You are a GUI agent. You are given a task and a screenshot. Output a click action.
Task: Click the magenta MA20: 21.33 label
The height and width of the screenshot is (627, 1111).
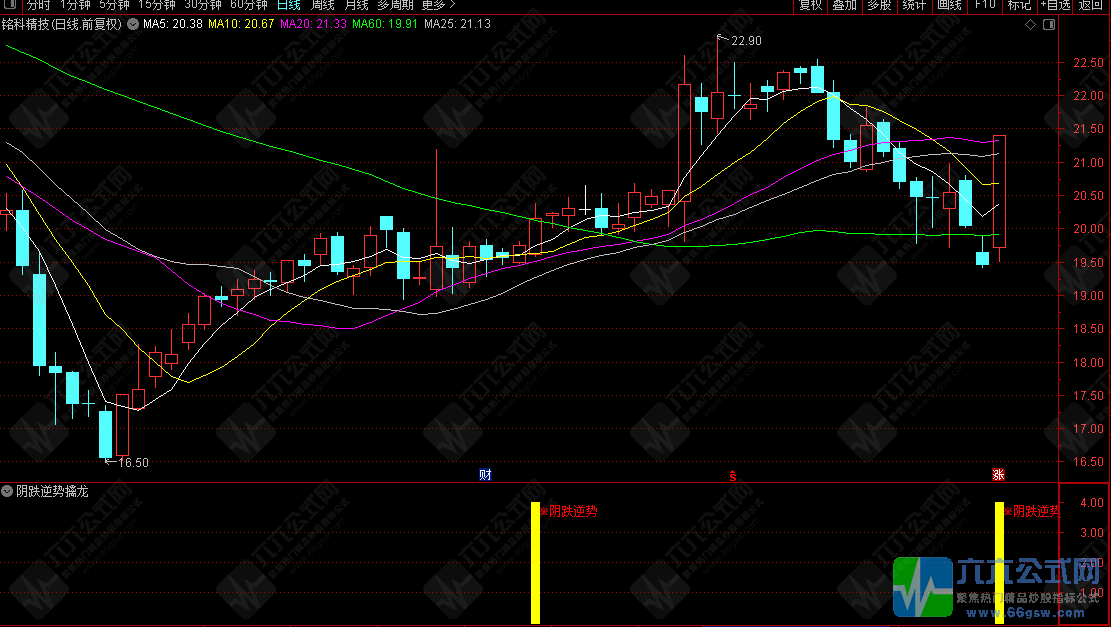pyautogui.click(x=313, y=24)
